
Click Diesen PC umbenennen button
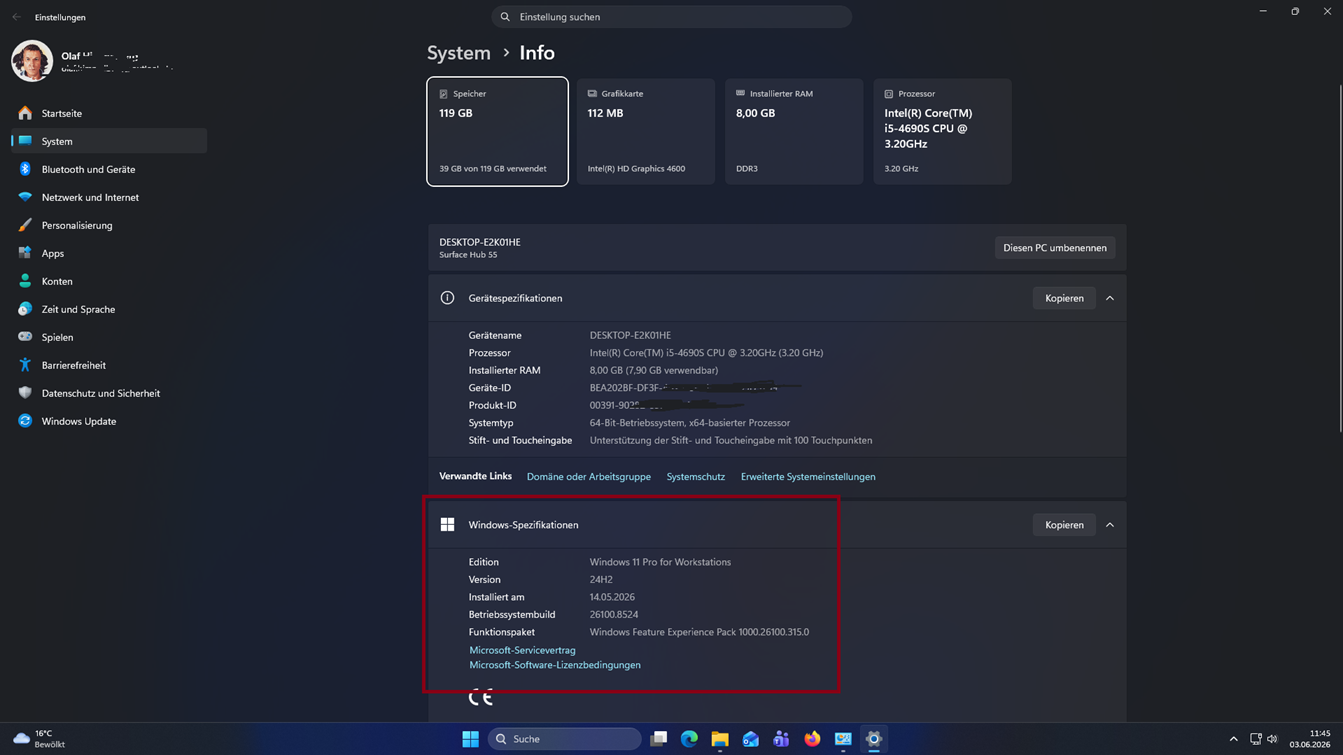(1055, 248)
